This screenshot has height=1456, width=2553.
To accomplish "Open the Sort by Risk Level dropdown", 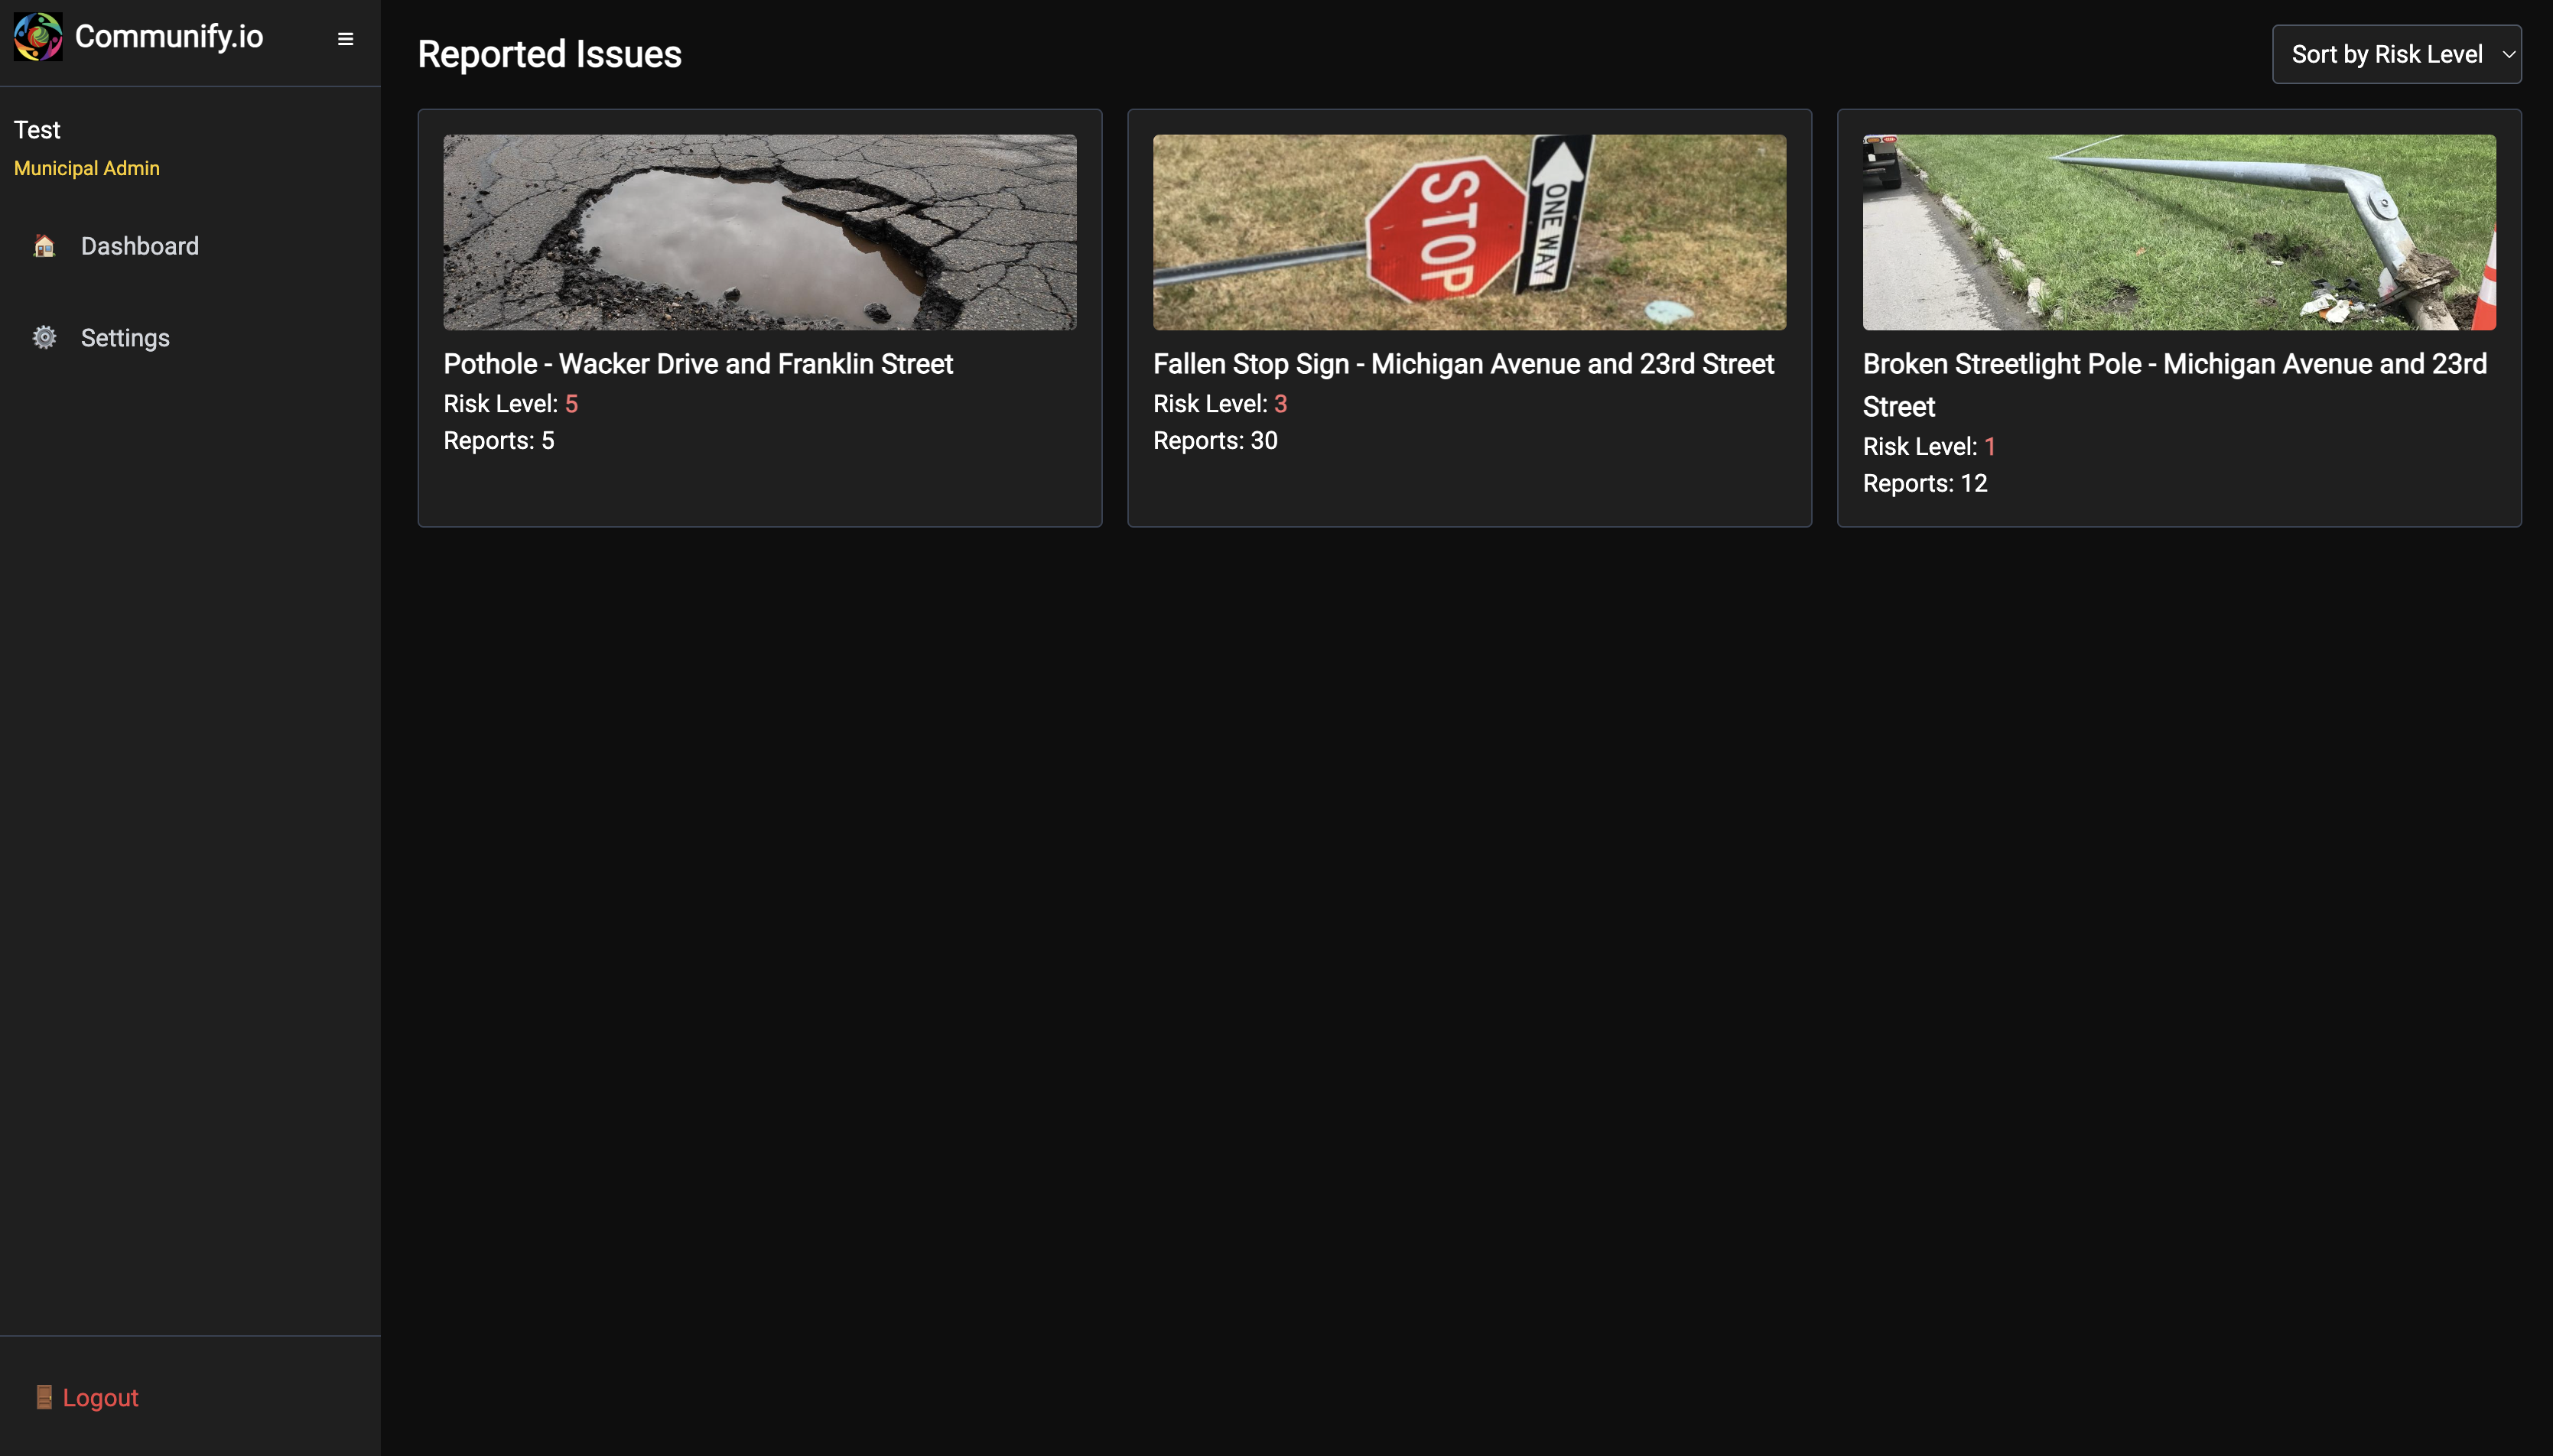I will 2386,54.
